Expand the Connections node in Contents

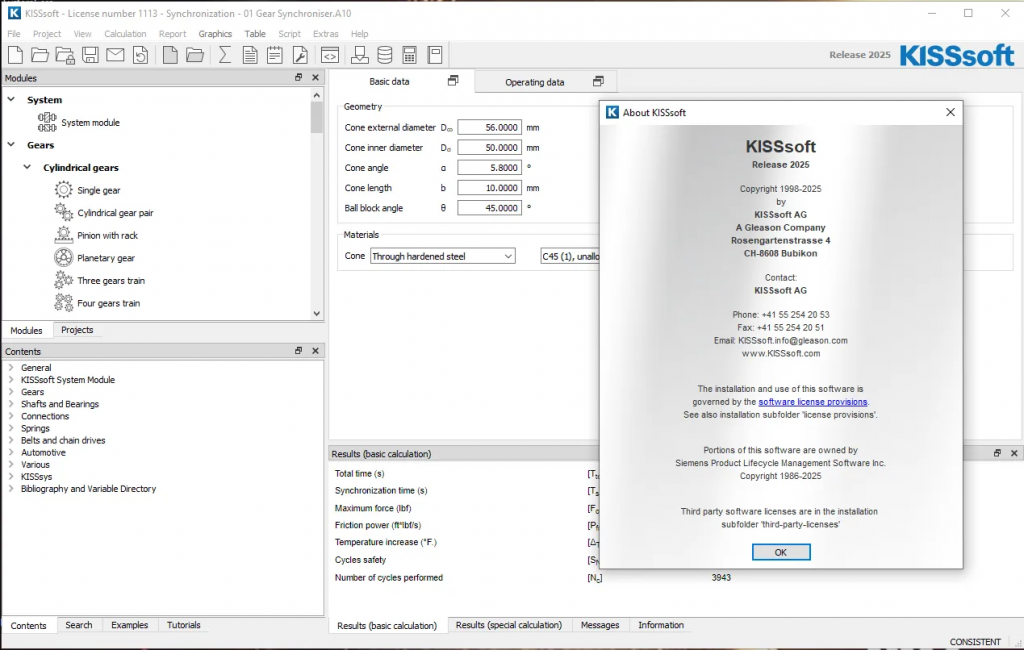tap(10, 416)
